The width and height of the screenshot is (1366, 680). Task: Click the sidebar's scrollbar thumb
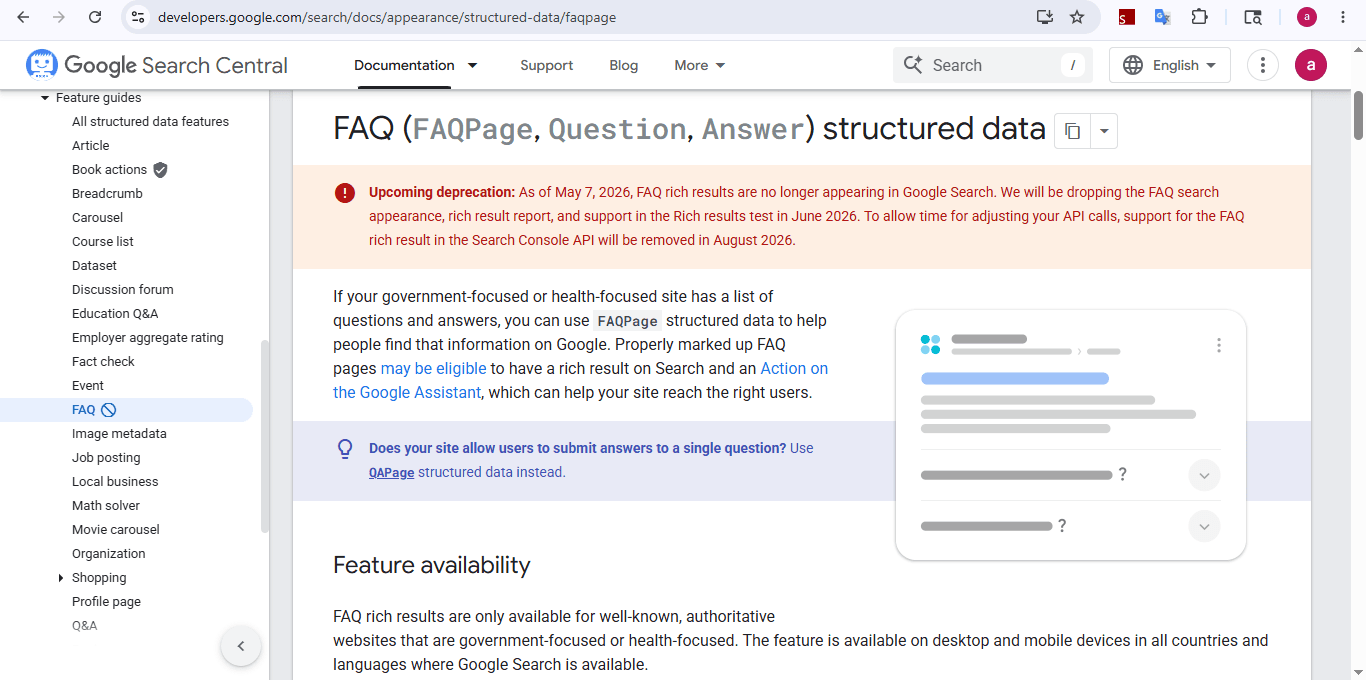[x=264, y=436]
